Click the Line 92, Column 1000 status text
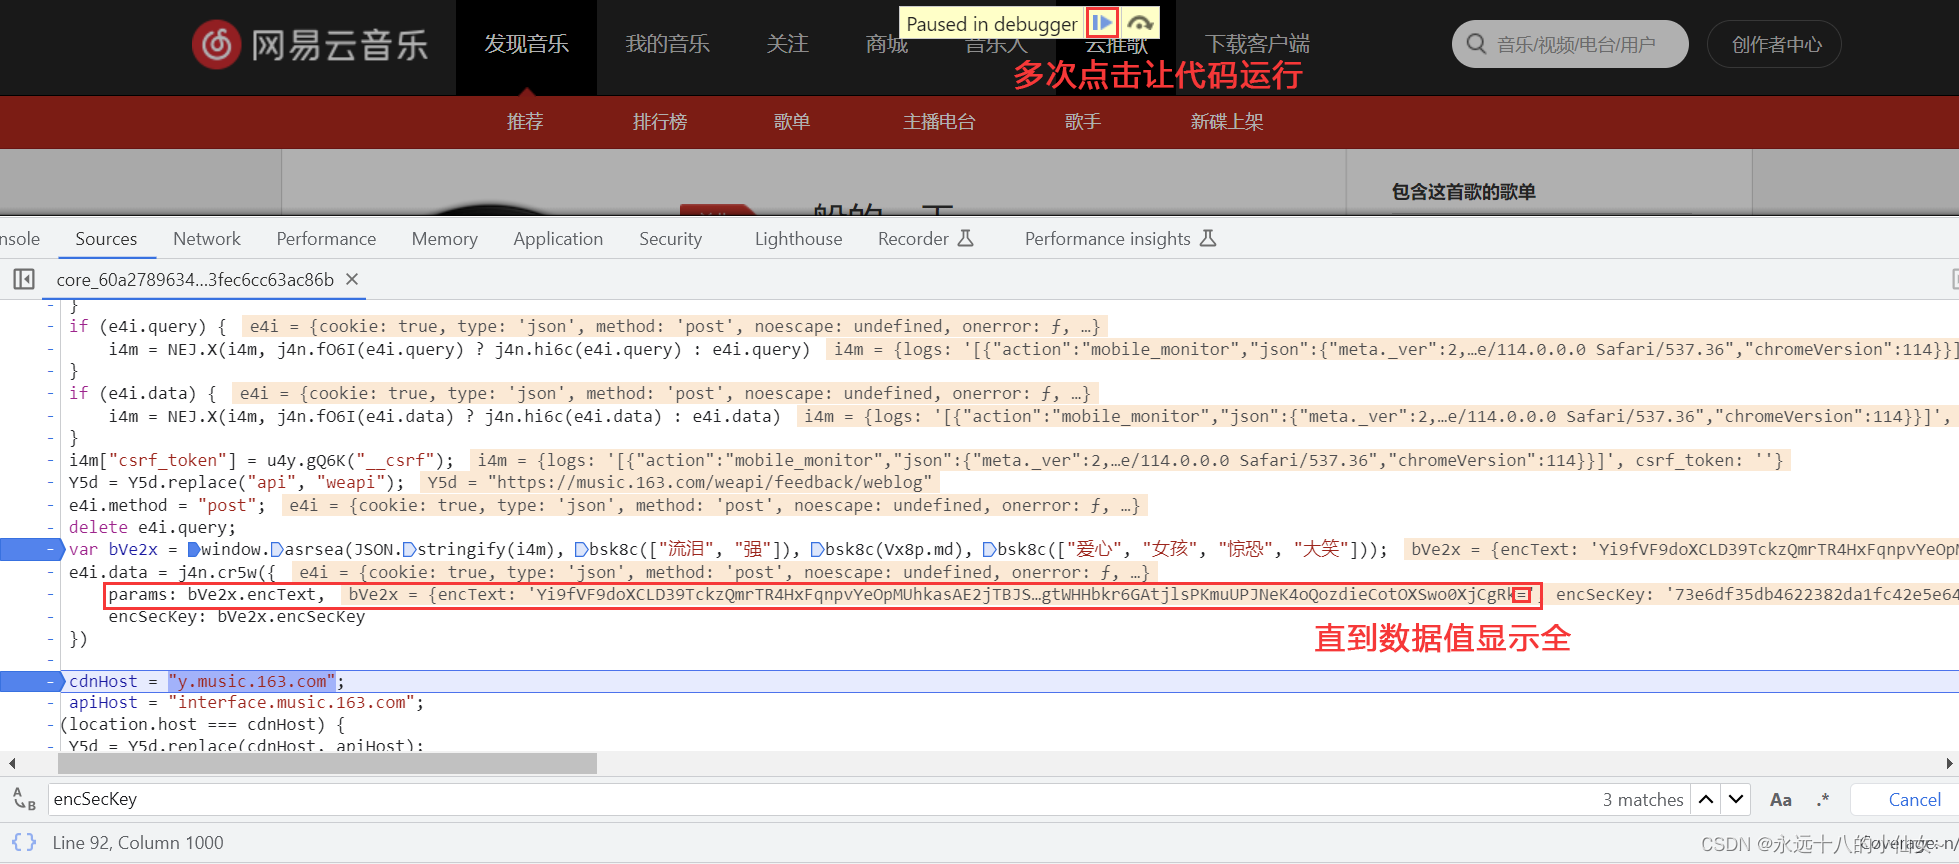The image size is (1959, 864). [138, 842]
